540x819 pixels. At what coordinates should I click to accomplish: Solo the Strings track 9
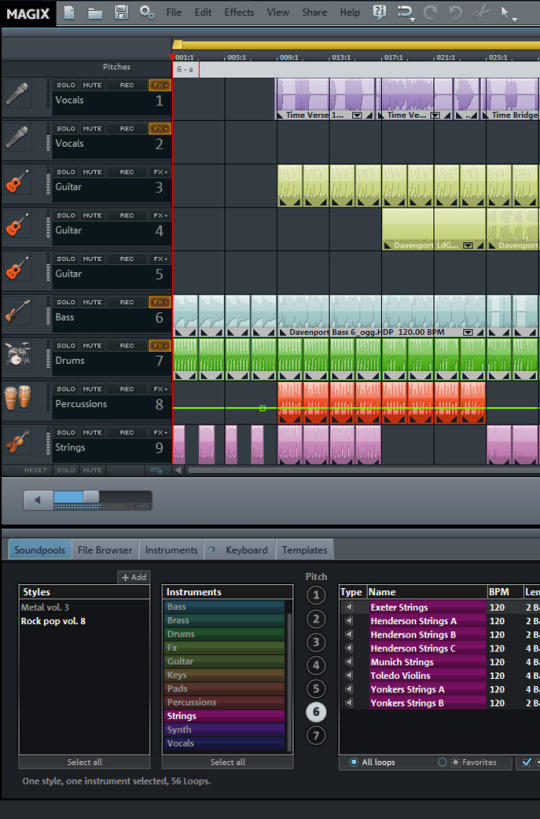66,432
